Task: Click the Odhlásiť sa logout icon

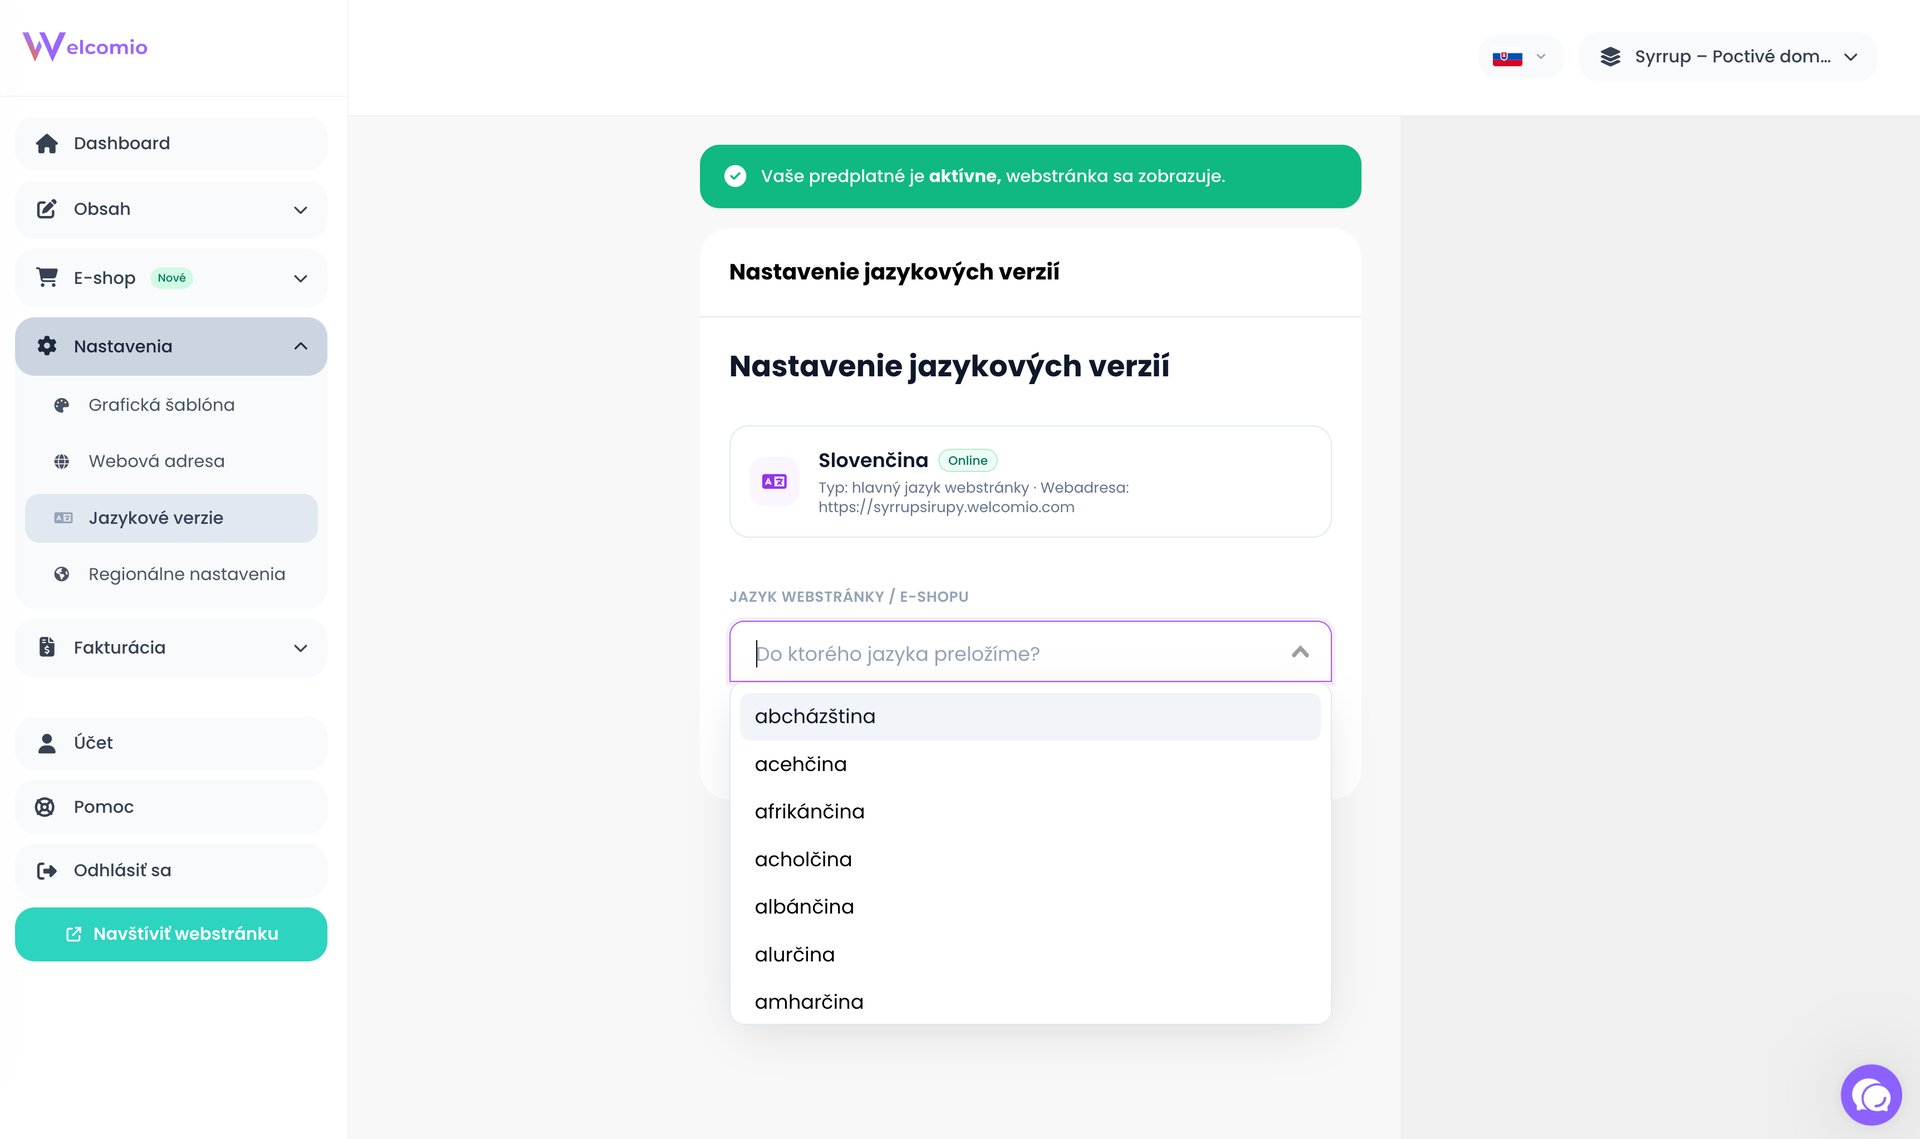Action: point(46,871)
